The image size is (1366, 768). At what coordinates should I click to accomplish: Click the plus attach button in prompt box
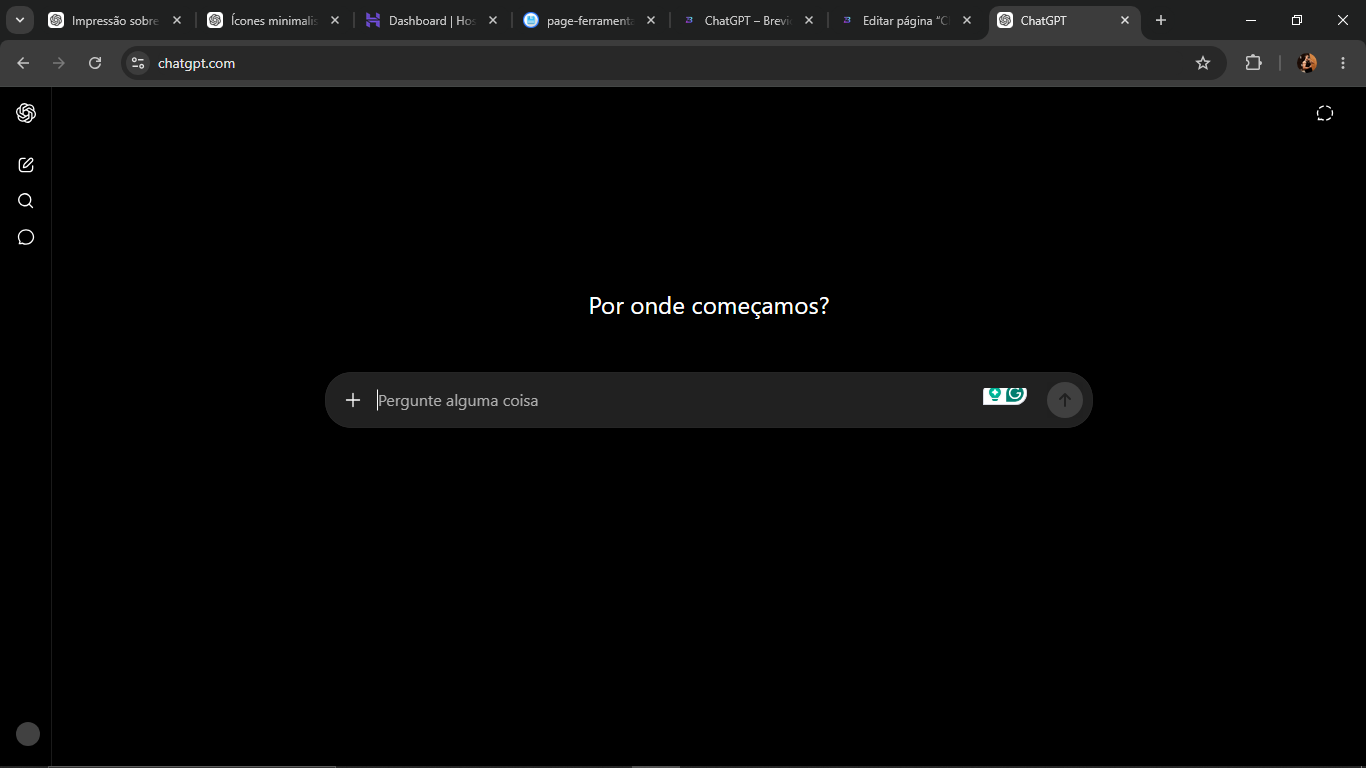click(352, 400)
